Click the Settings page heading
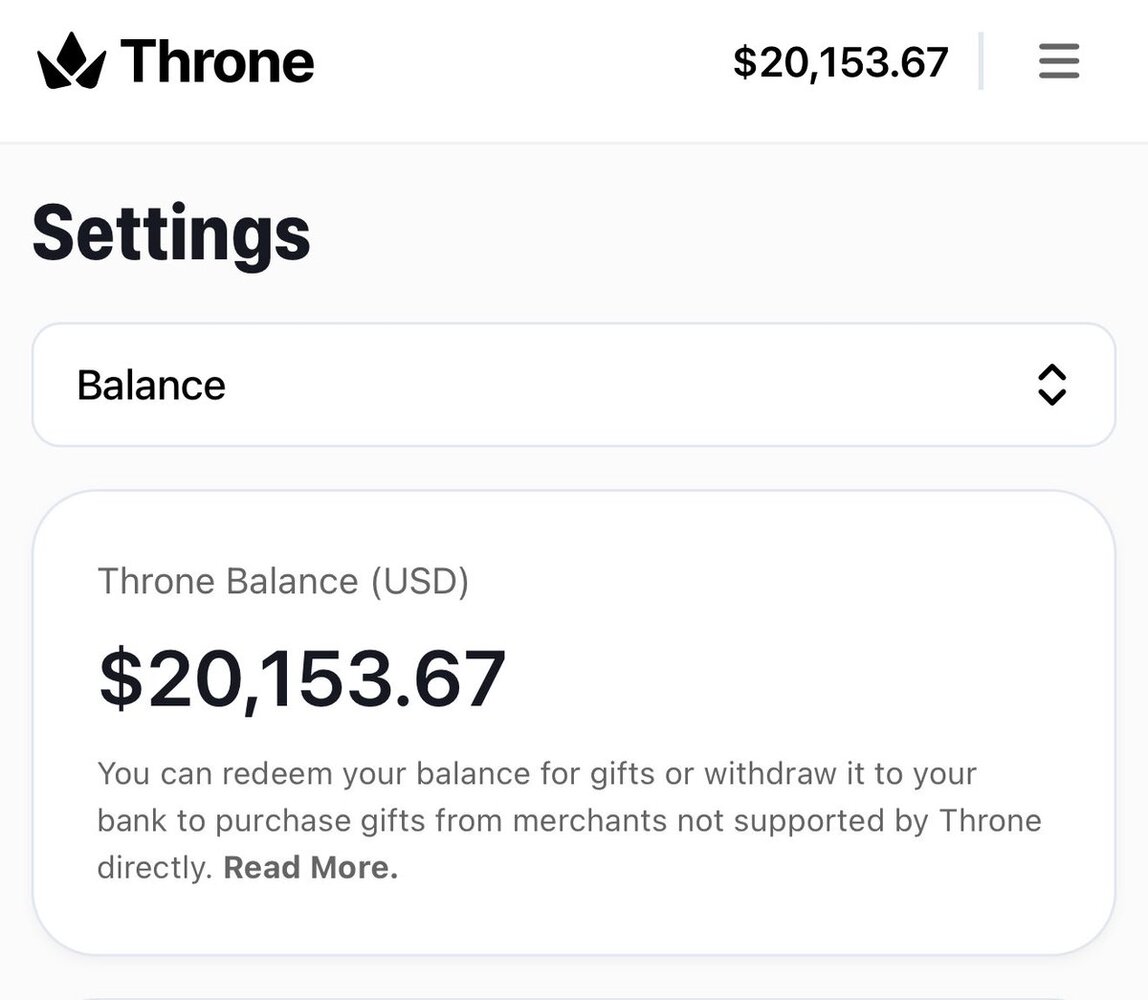Image resolution: width=1148 pixels, height=1000 pixels. 171,233
